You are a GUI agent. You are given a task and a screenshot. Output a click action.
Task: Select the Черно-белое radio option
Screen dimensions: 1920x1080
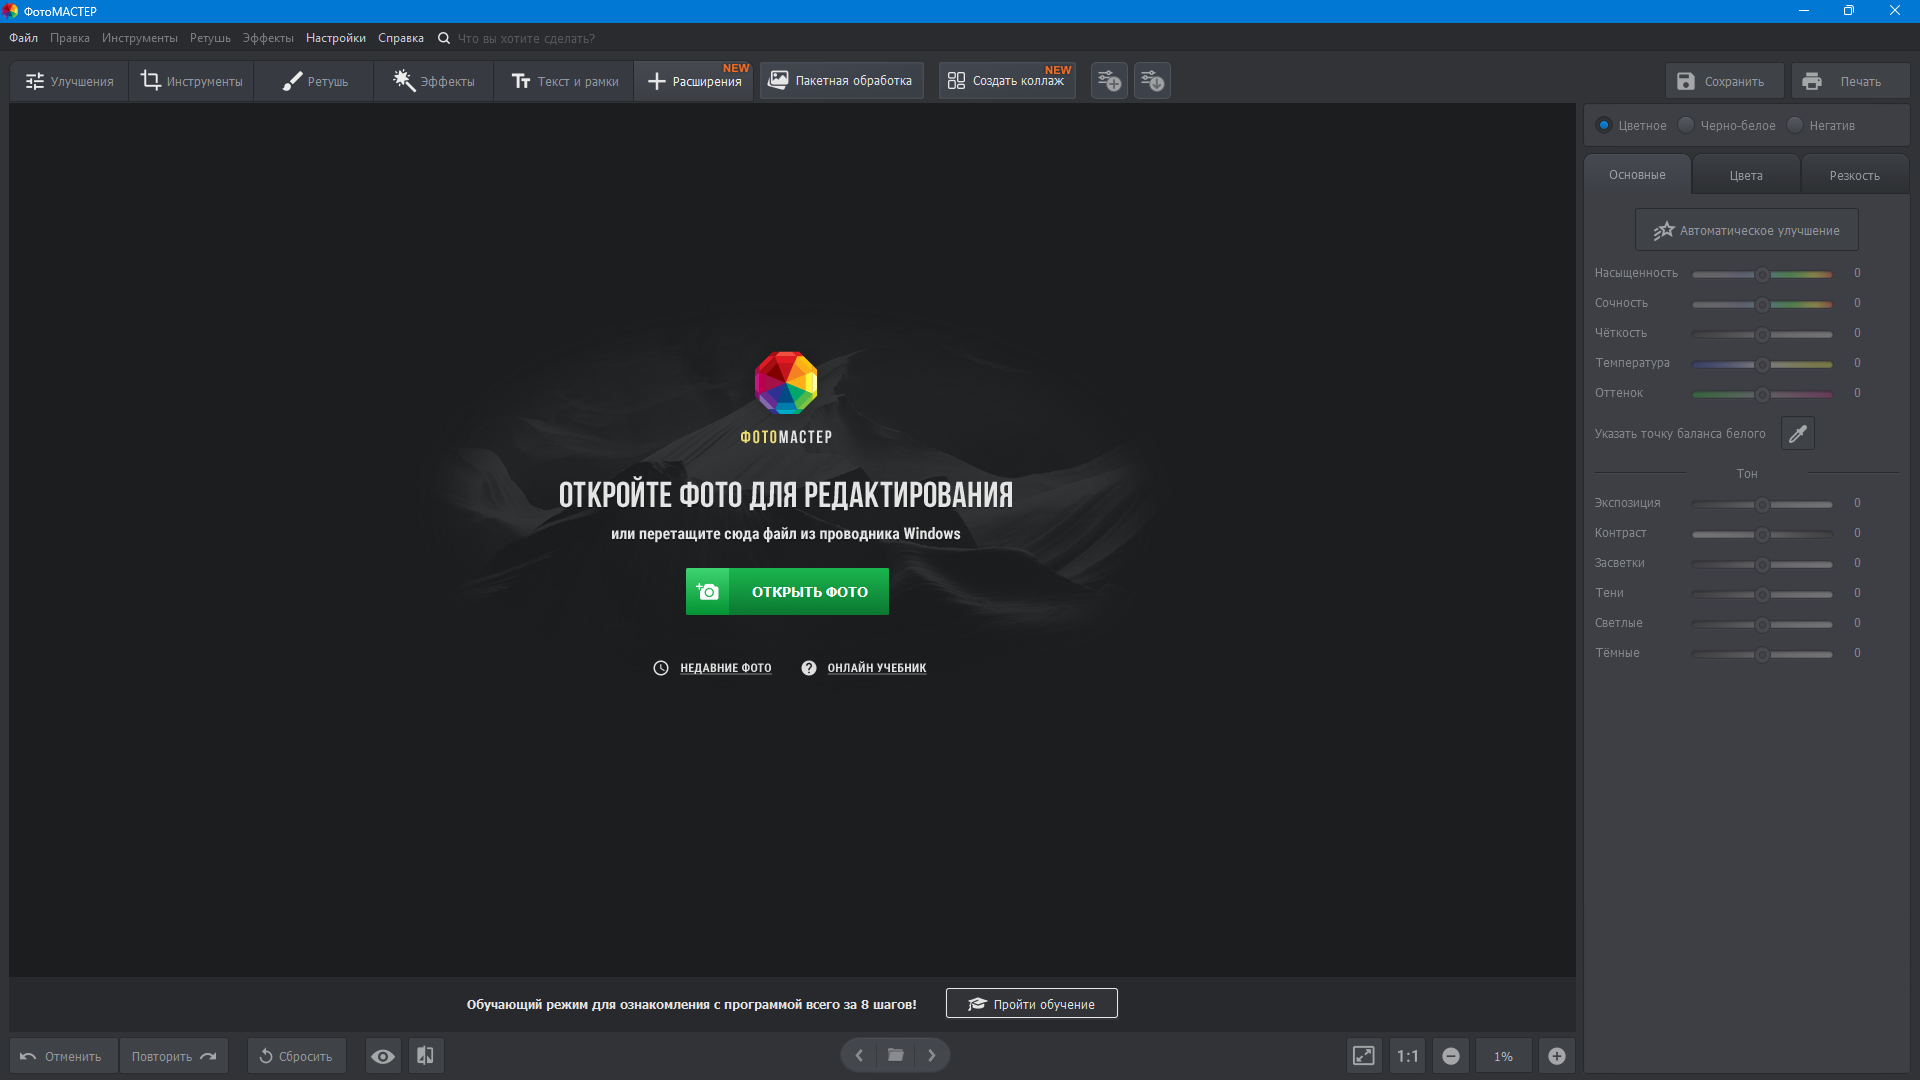[1687, 125]
